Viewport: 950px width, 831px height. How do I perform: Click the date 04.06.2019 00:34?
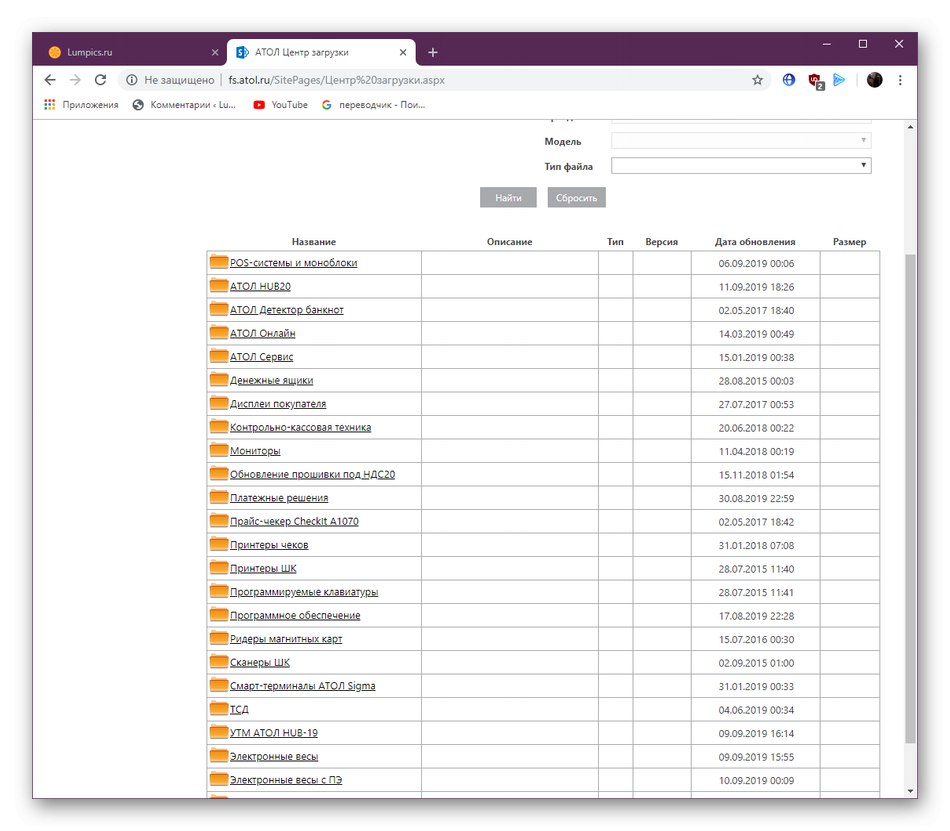[x=756, y=710]
